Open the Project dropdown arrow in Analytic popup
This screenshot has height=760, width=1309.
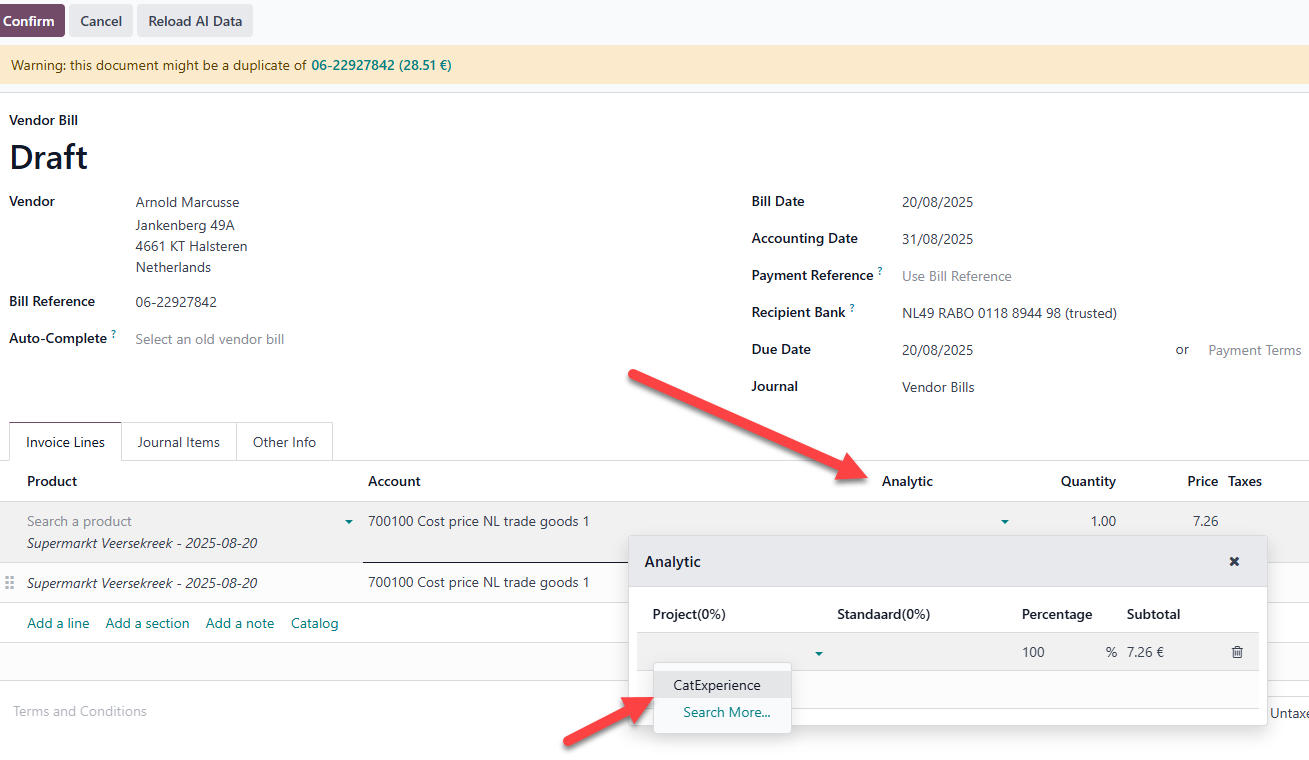coord(818,653)
